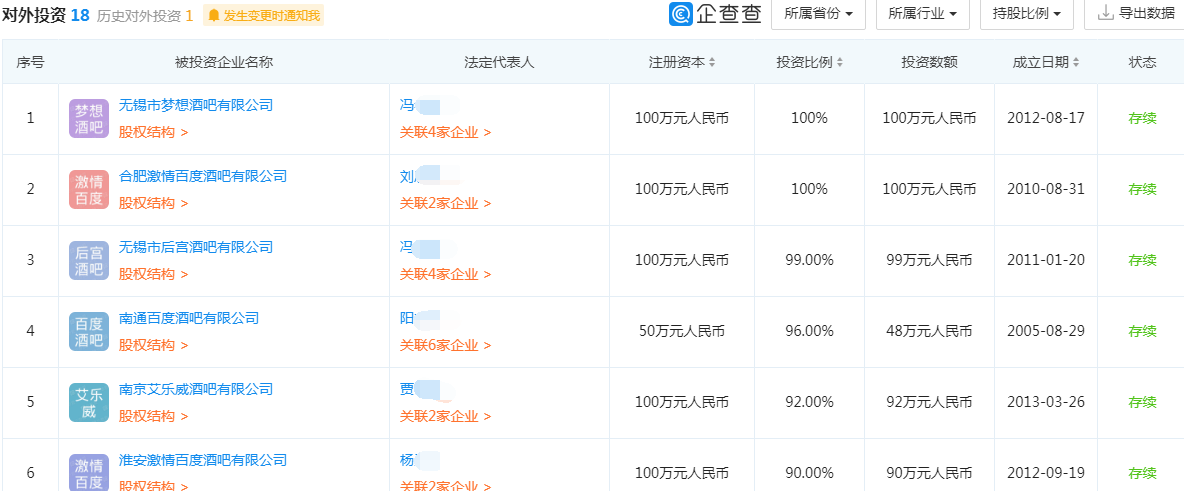Open 无锡市梦想酒吧有限公司 company link
The image size is (1184, 491).
196,105
